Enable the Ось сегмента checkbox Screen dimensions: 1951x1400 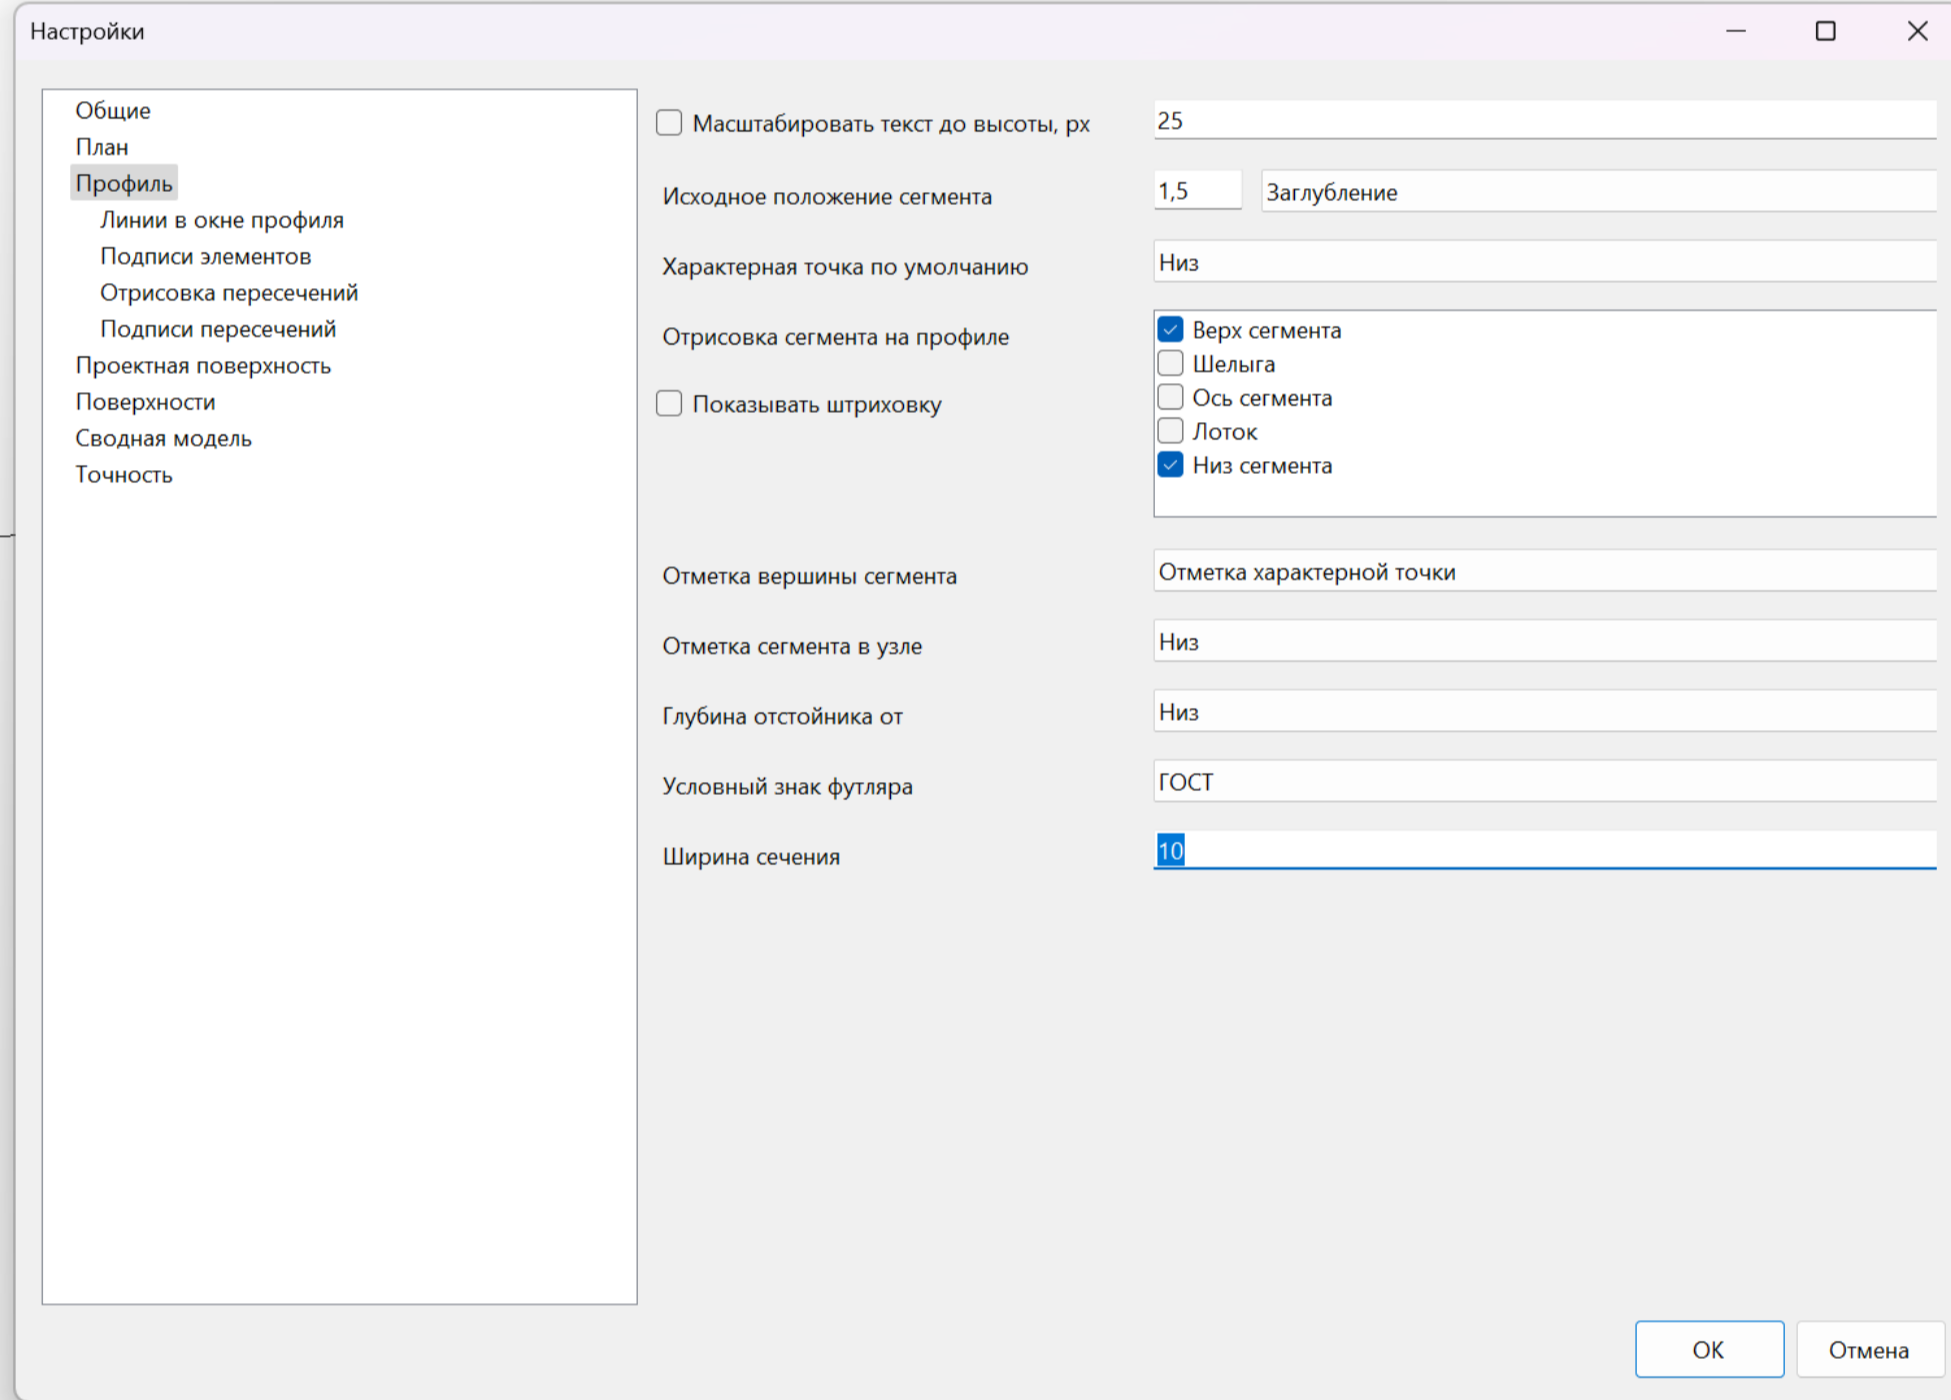[x=1170, y=398]
